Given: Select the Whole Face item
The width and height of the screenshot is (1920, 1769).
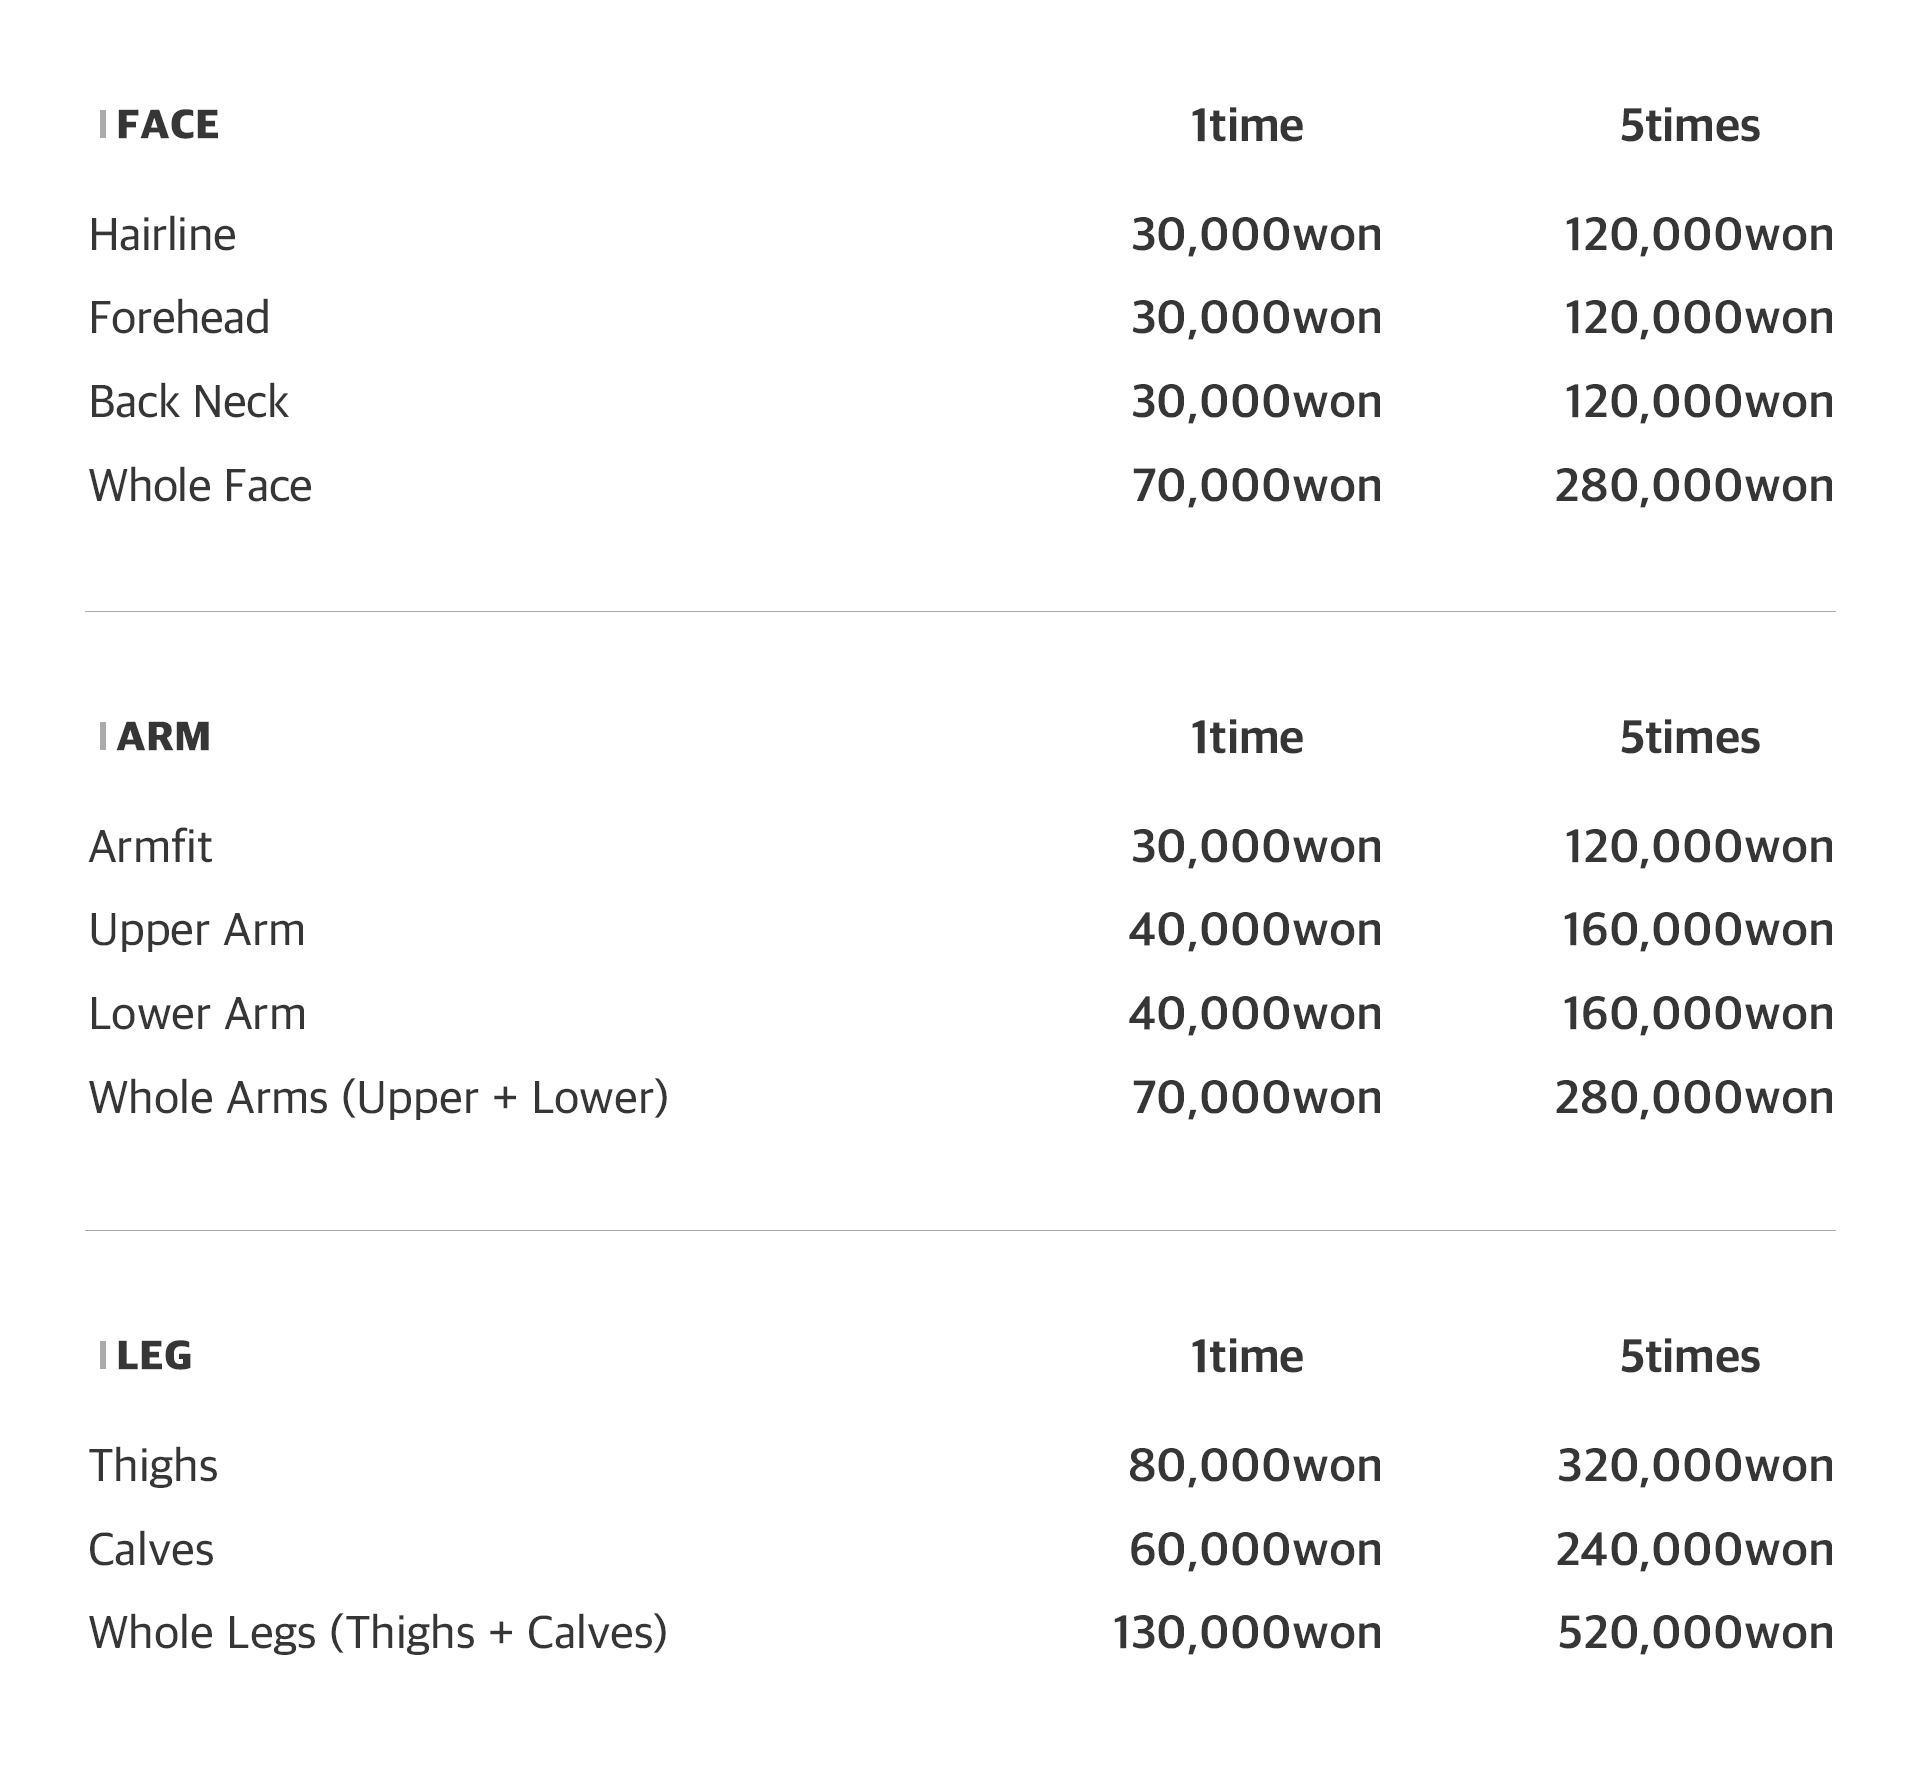Looking at the screenshot, I should [200, 486].
